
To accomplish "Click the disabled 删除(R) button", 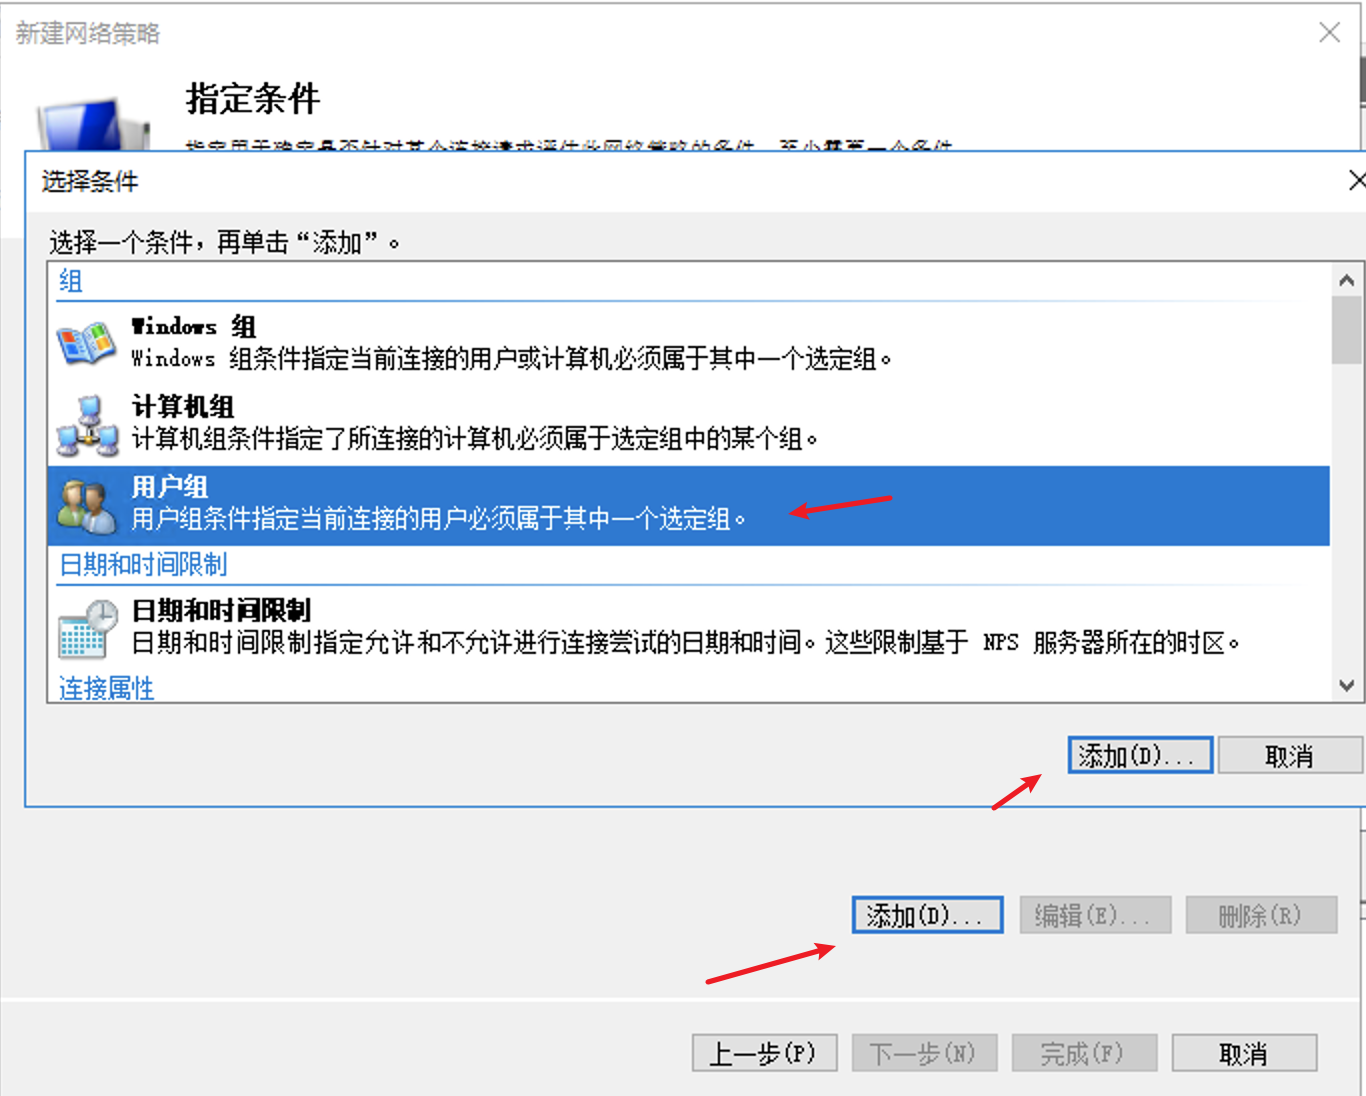I will point(1261,914).
